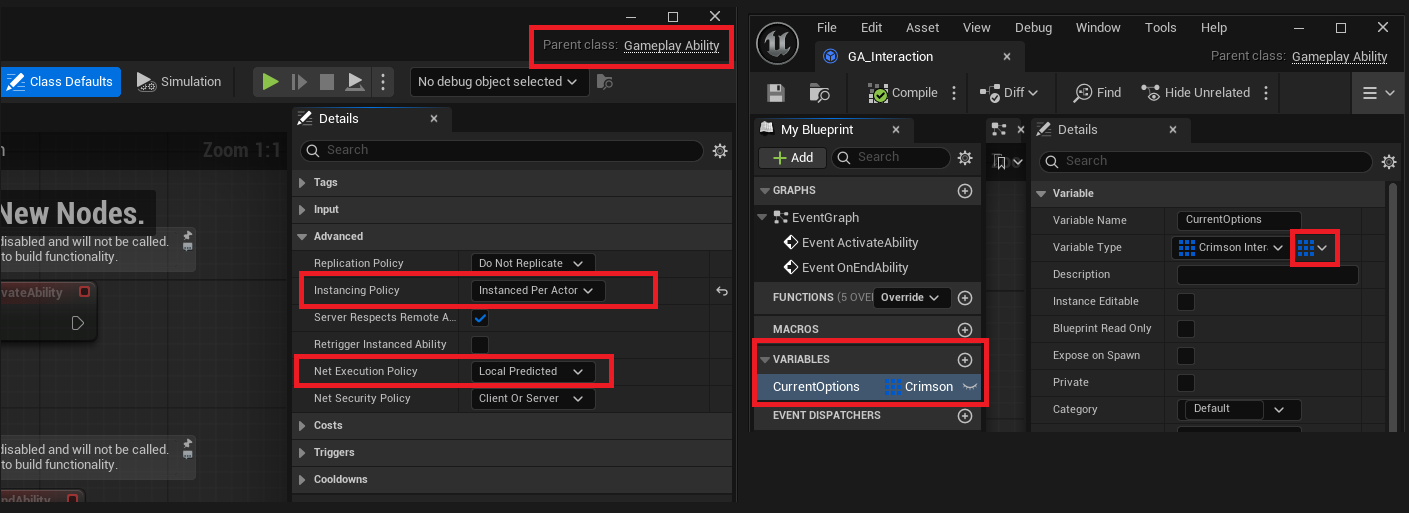1409x513 pixels.
Task: Open the array container type dropdown
Action: [x=1313, y=247]
